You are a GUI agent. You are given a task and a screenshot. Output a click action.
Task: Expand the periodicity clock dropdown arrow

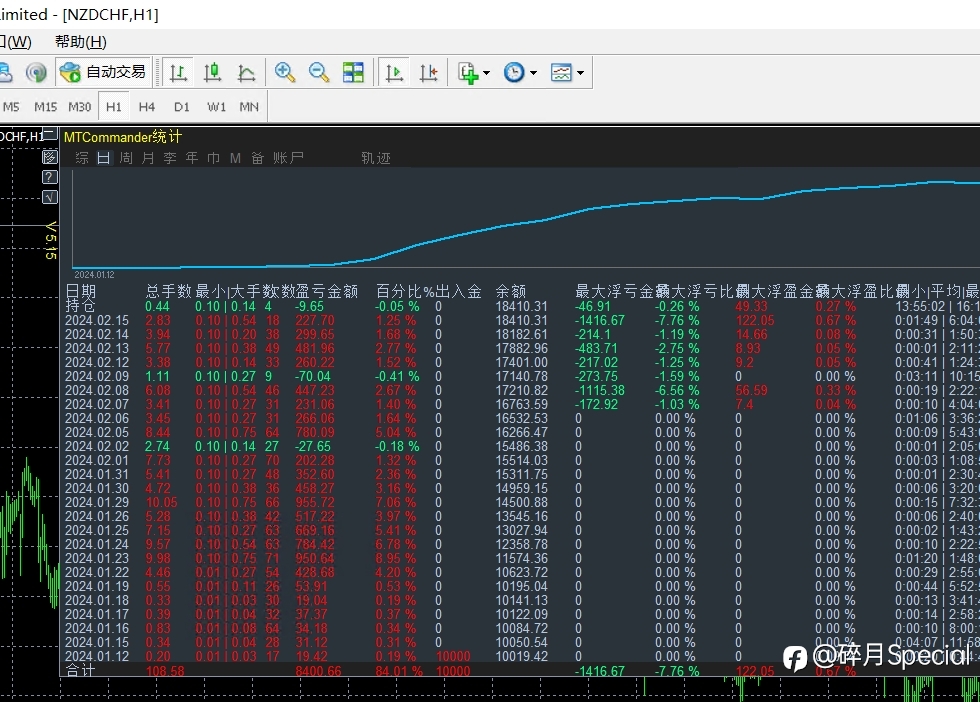pyautogui.click(x=533, y=73)
